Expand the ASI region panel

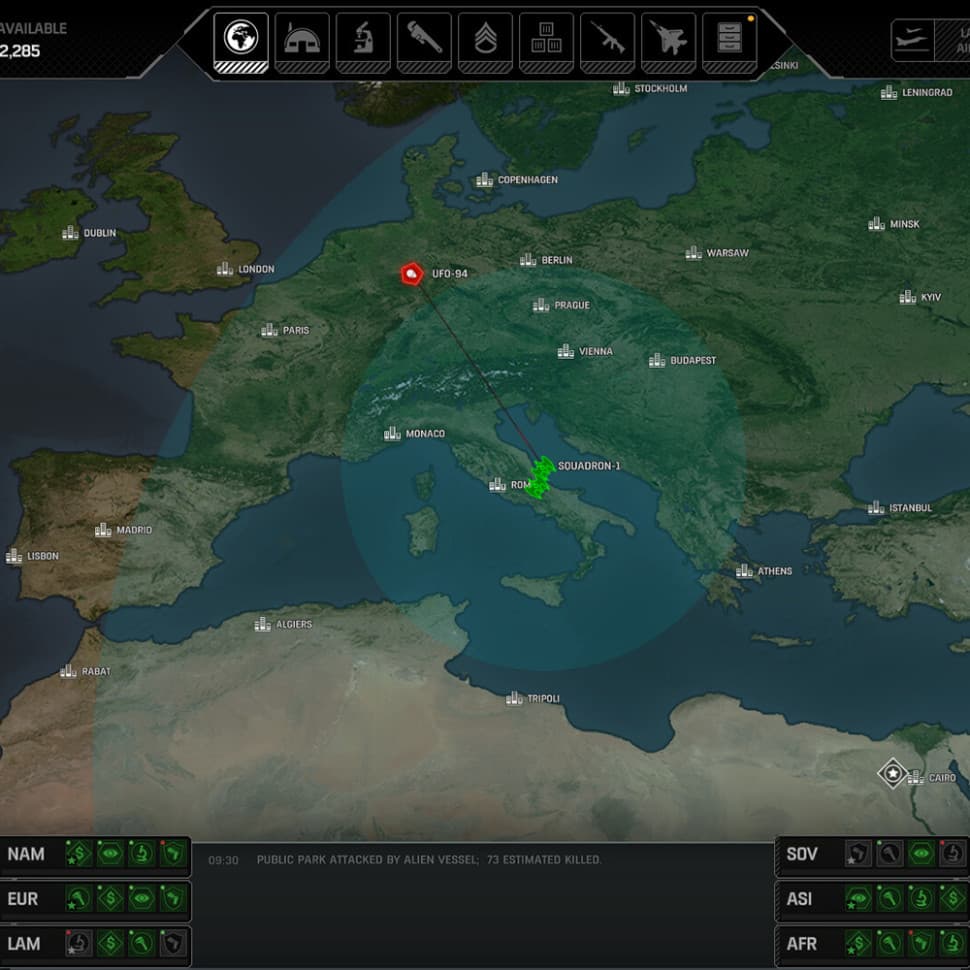click(800, 899)
